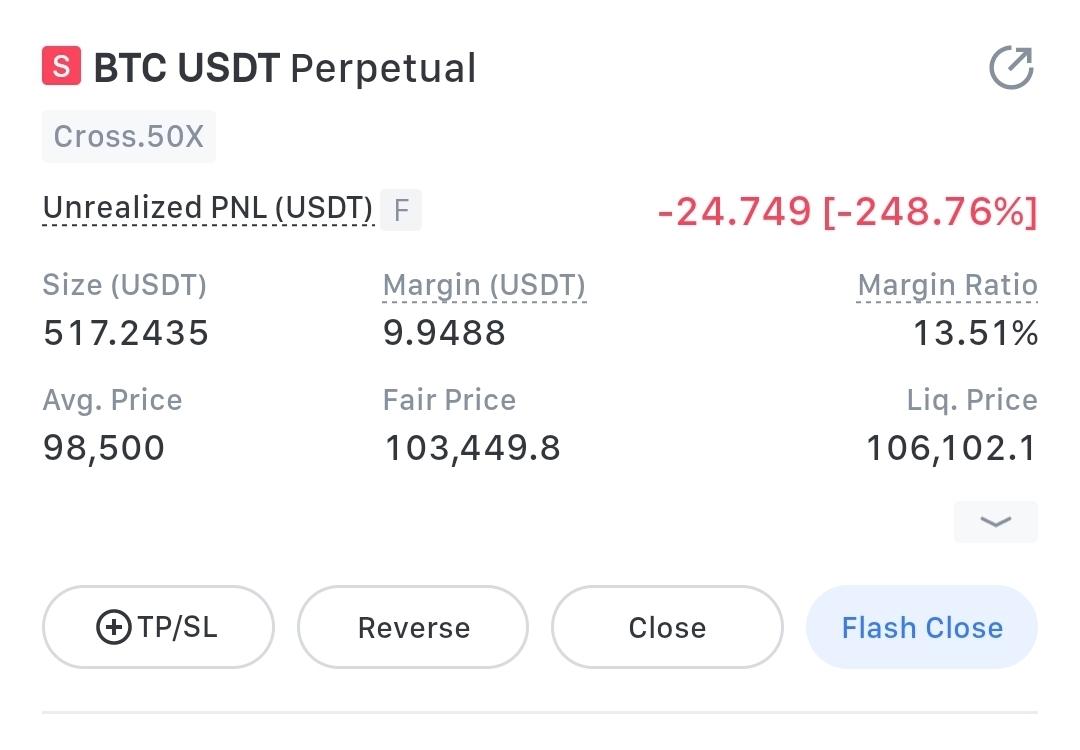
Task: Click the liquidation price 106,102.1
Action: click(x=951, y=448)
